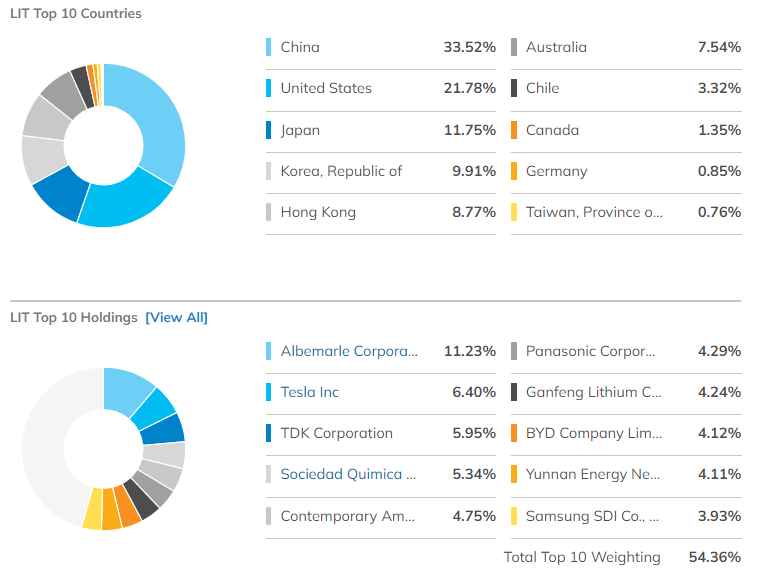Click the LIT Top 10 Countries heading
Viewport: 767px width, 573px height.
coord(76,14)
